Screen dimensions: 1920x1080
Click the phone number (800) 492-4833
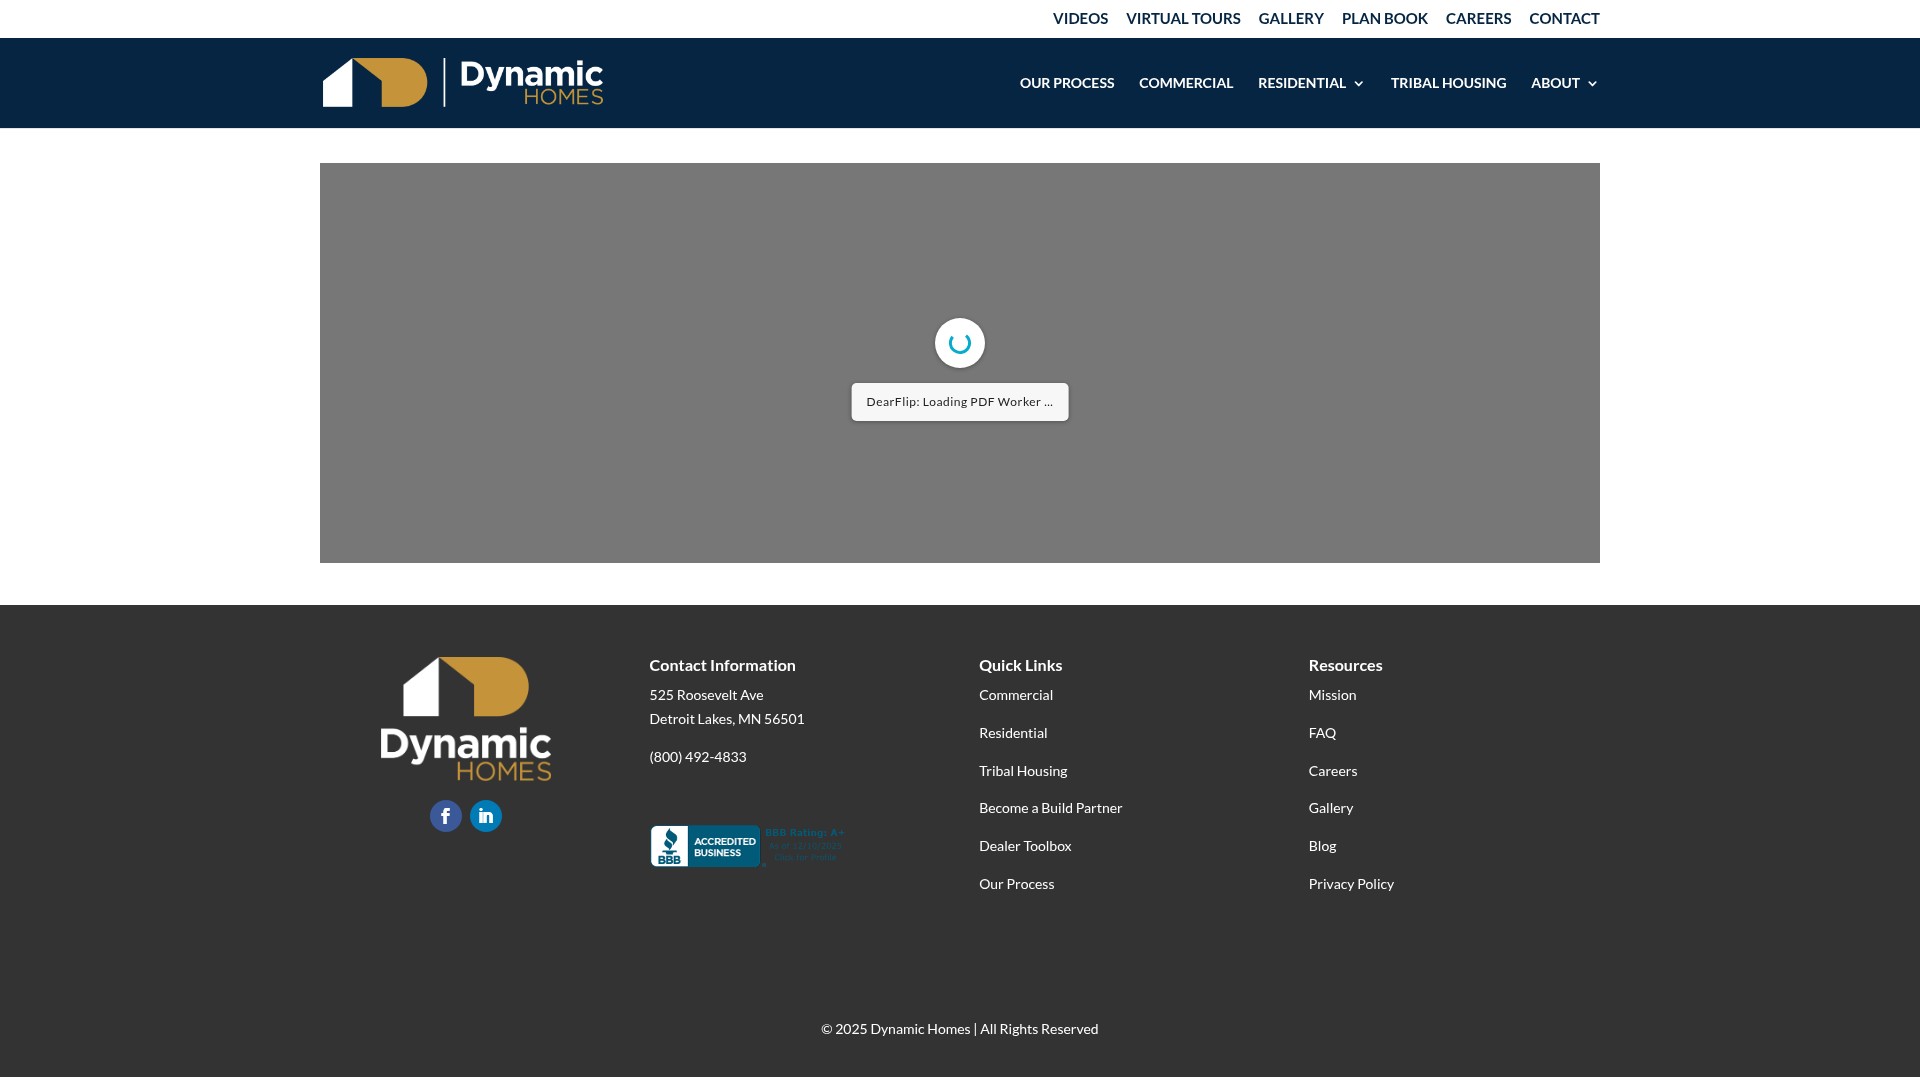click(x=698, y=757)
